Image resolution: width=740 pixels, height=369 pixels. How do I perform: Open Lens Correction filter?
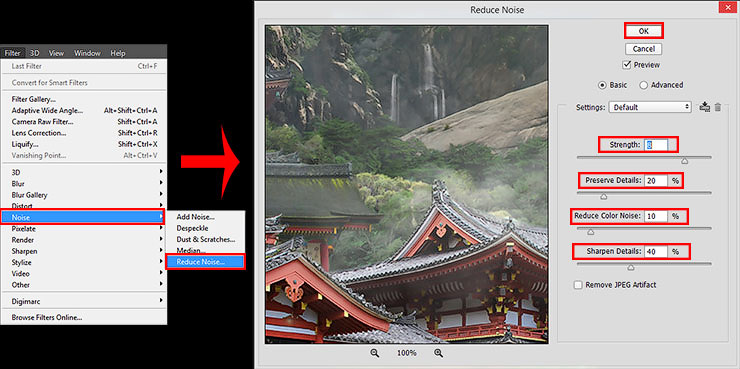pos(84,133)
